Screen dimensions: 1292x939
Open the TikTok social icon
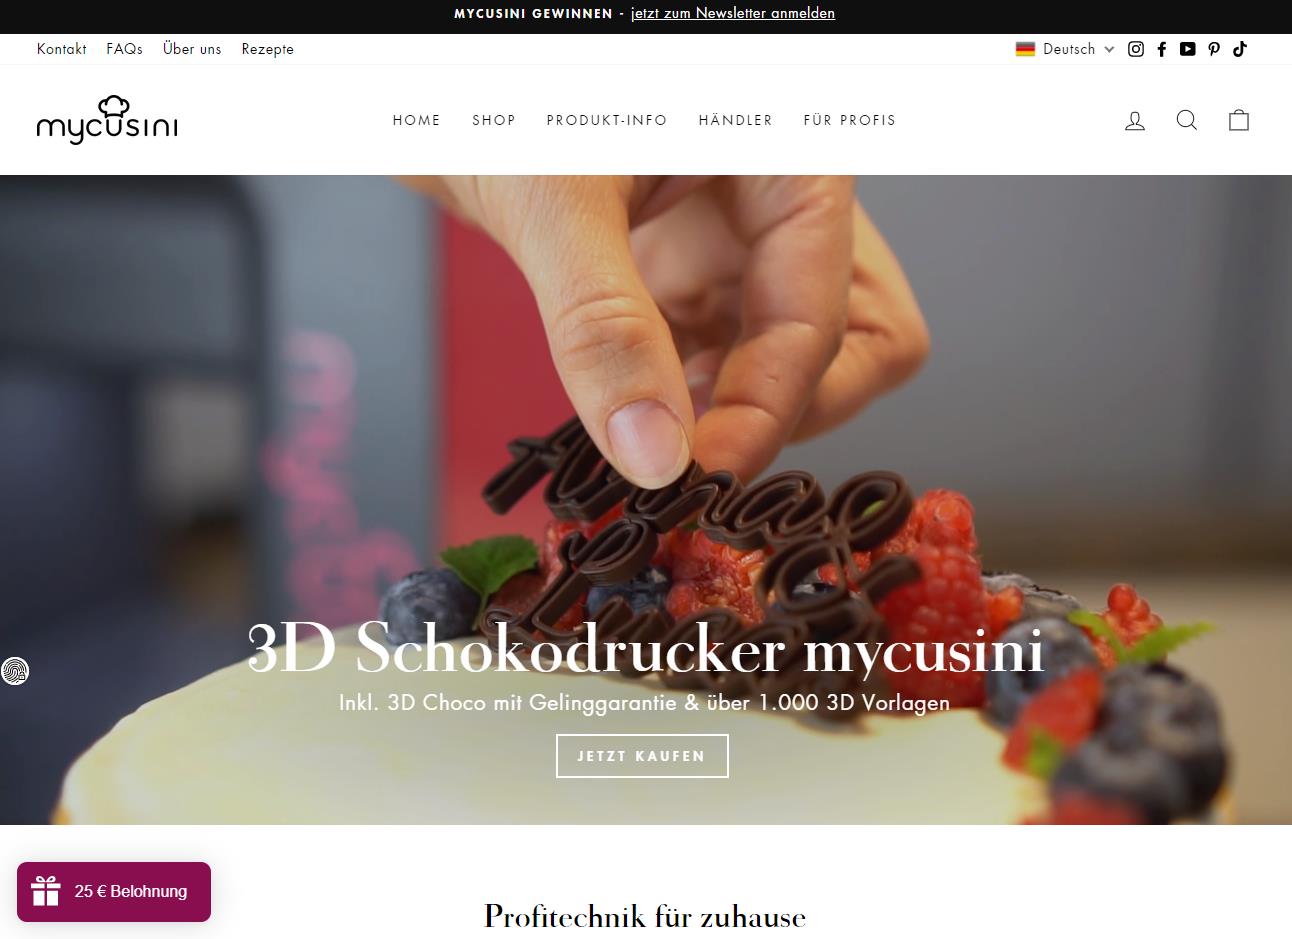[1240, 49]
